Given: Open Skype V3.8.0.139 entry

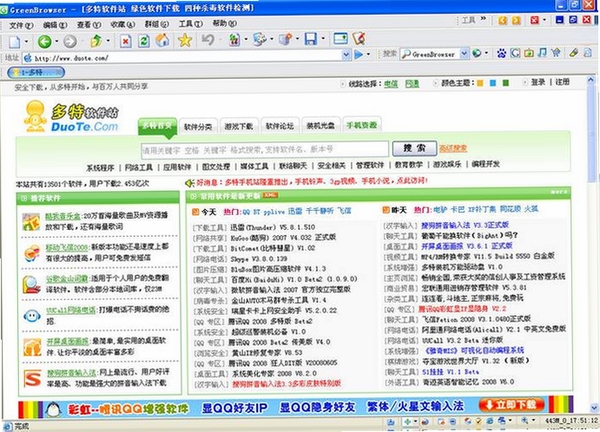Looking at the screenshot, I should [259, 259].
